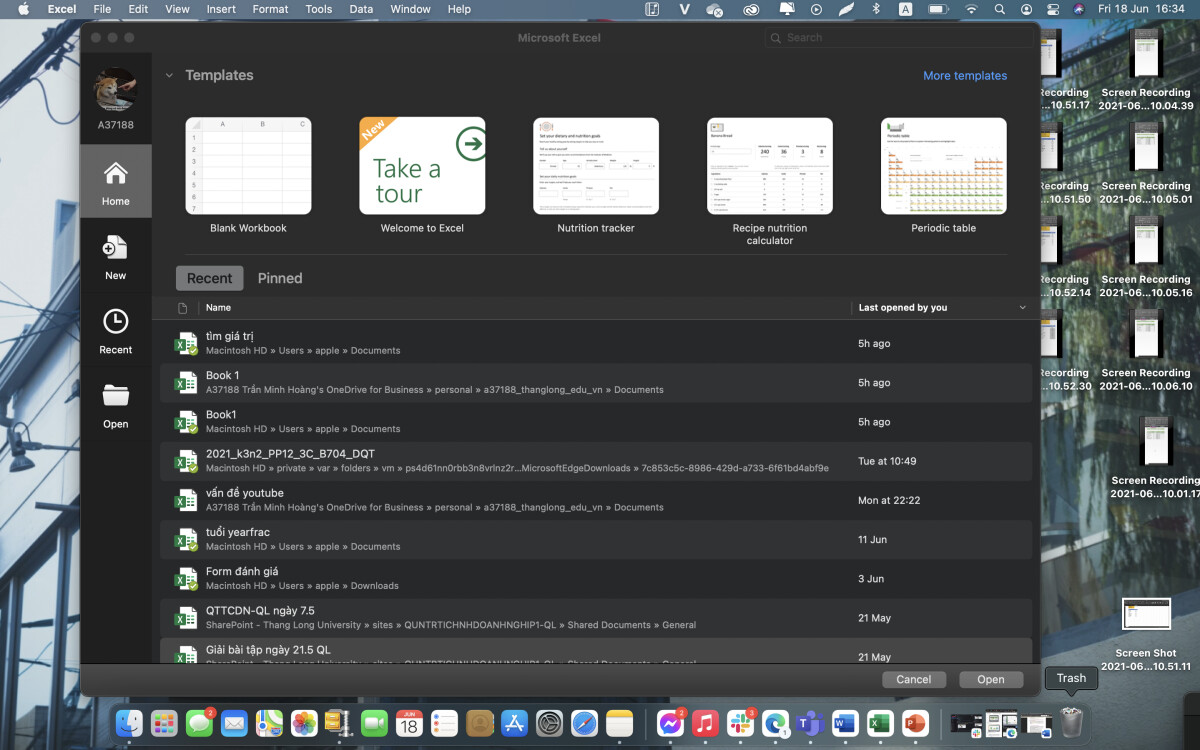Click Excel file icon for vấn đề youtube
This screenshot has width=1200, height=750.
click(x=186, y=500)
